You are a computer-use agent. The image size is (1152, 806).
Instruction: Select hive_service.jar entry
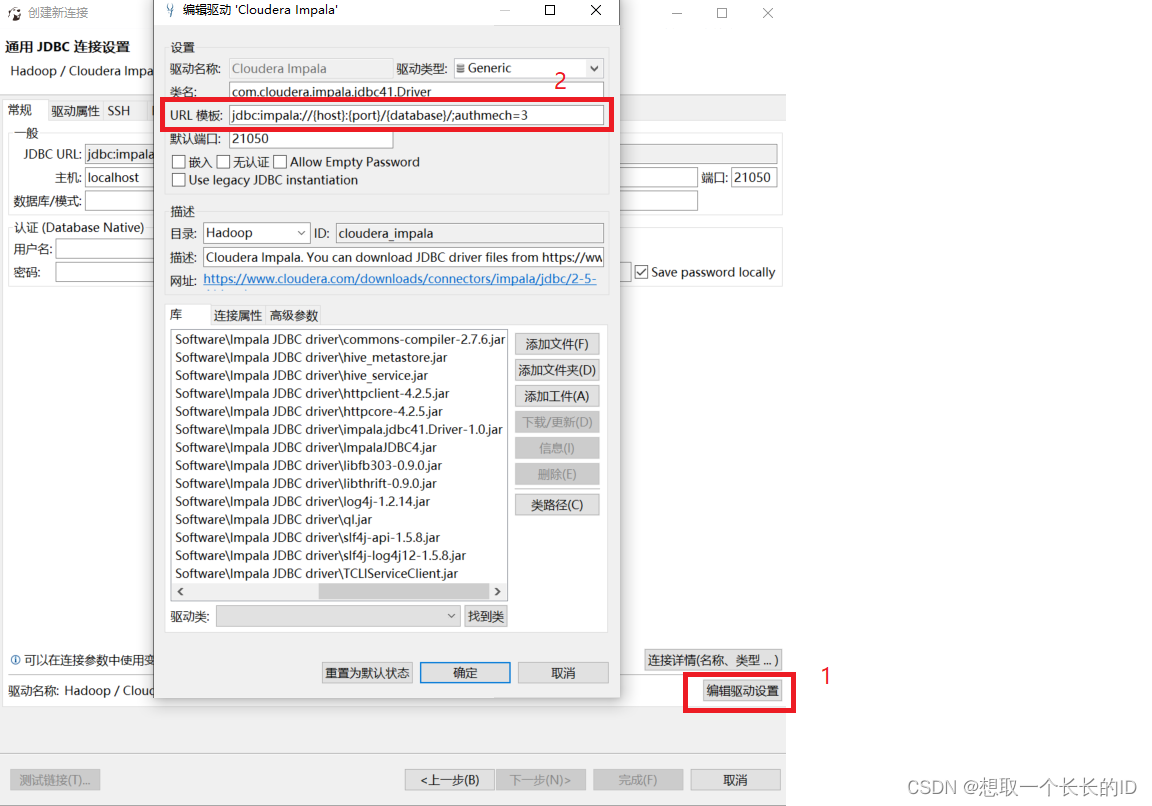click(301, 375)
